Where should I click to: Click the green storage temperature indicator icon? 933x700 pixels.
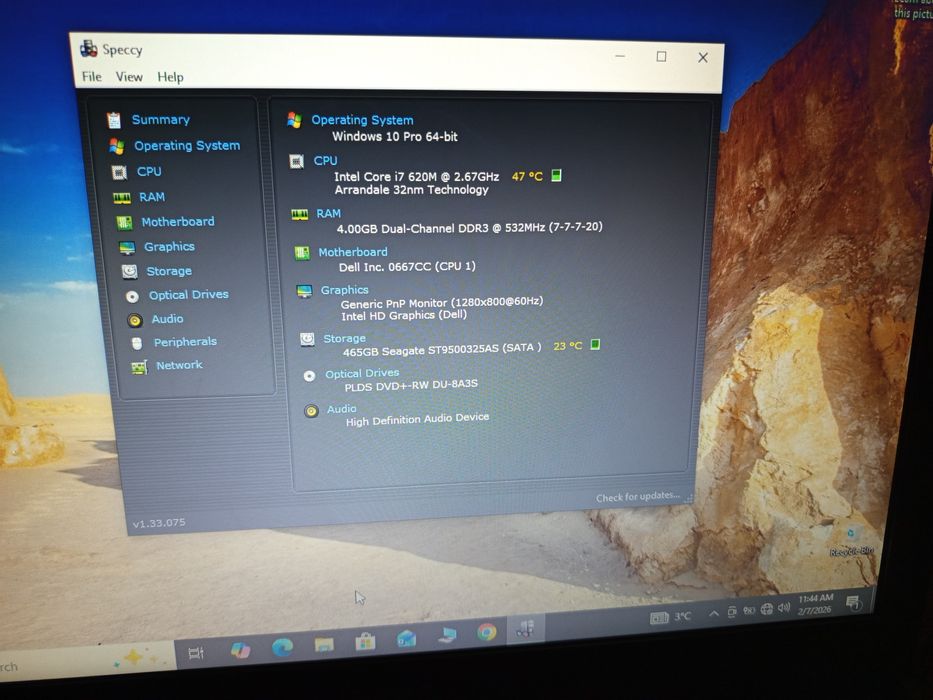tap(595, 344)
